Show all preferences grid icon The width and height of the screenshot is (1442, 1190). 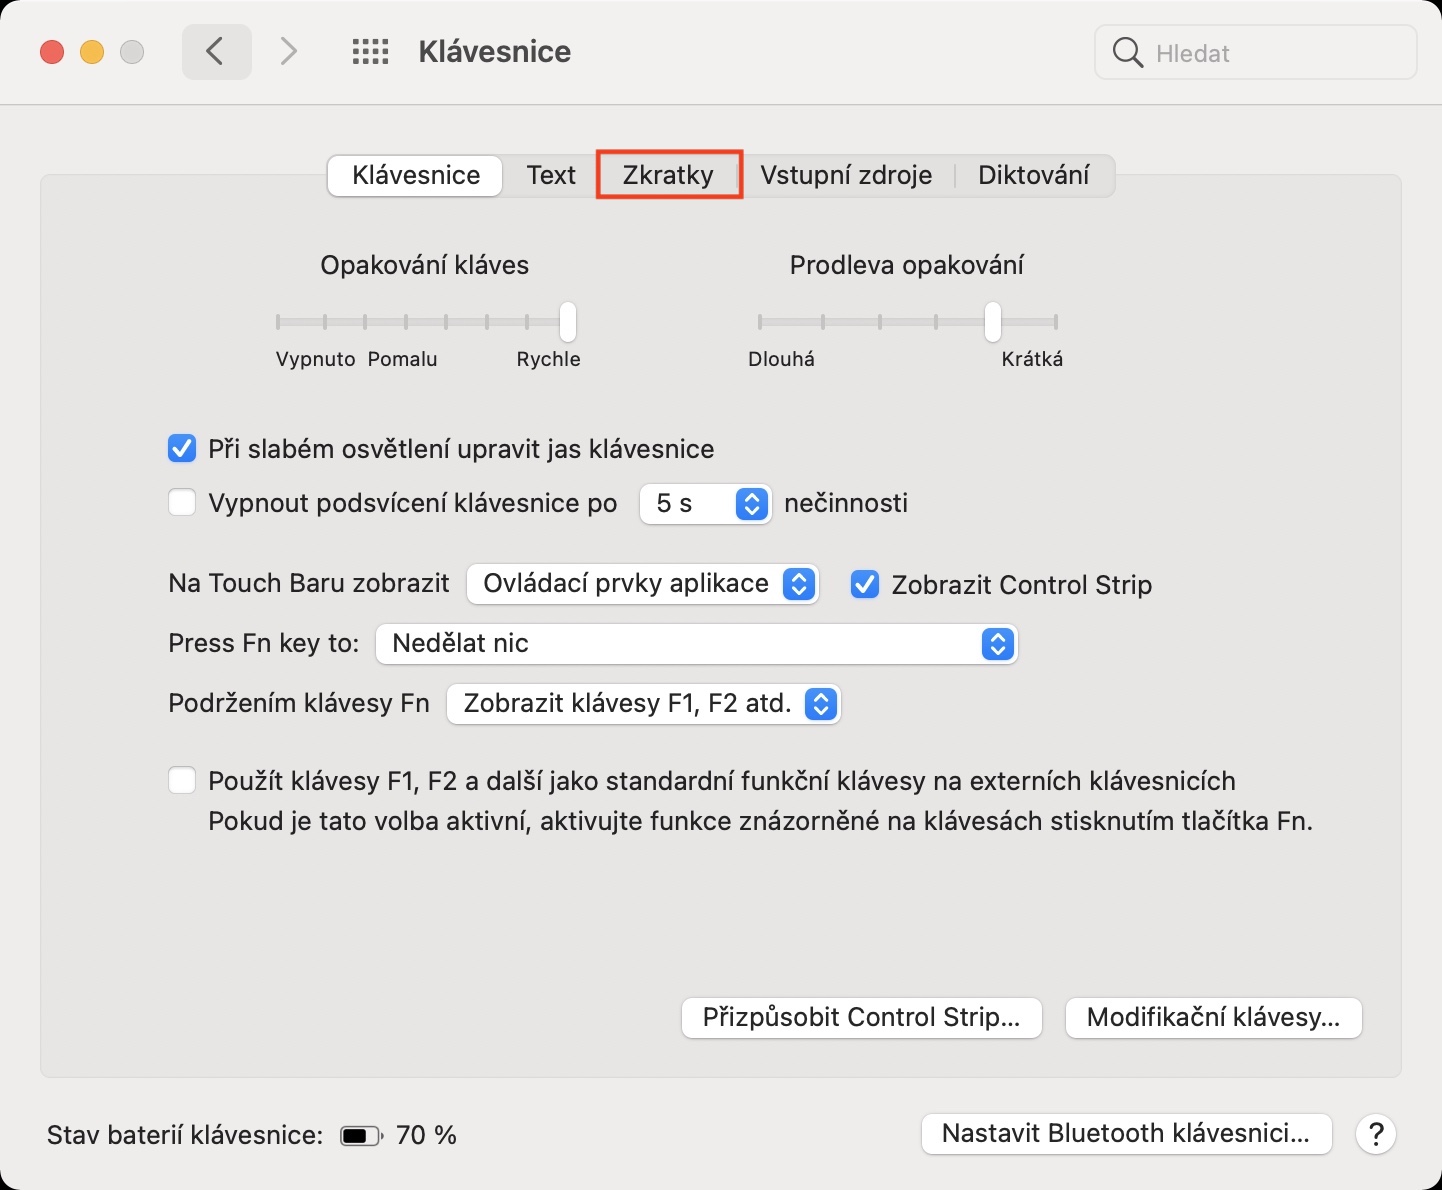(370, 52)
